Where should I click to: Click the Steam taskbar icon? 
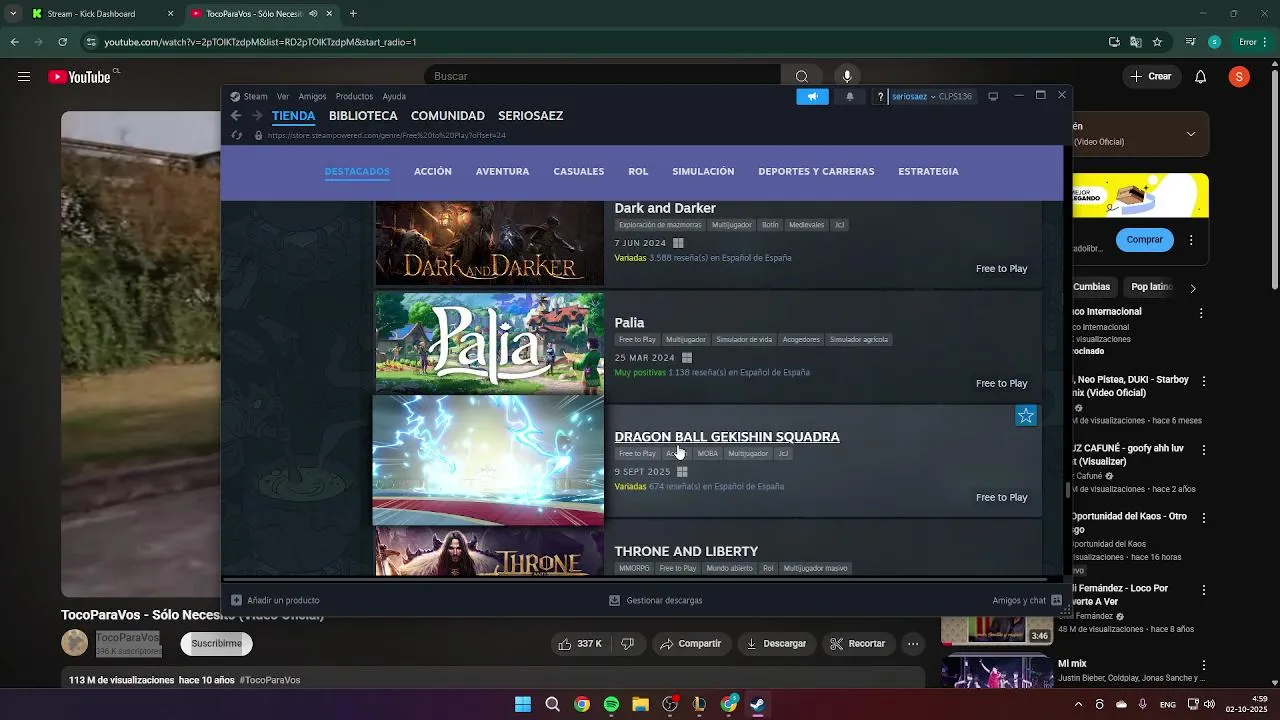758,704
